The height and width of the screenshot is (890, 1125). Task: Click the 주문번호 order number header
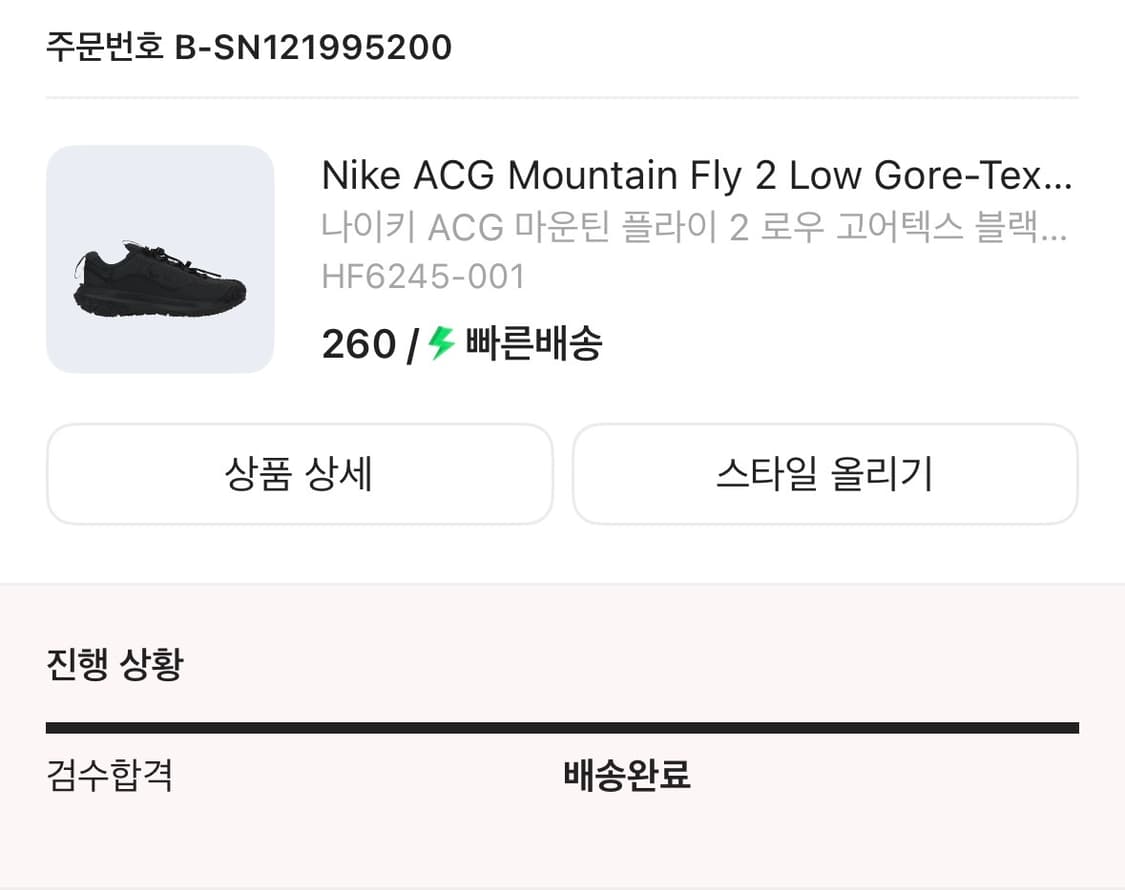coord(100,46)
